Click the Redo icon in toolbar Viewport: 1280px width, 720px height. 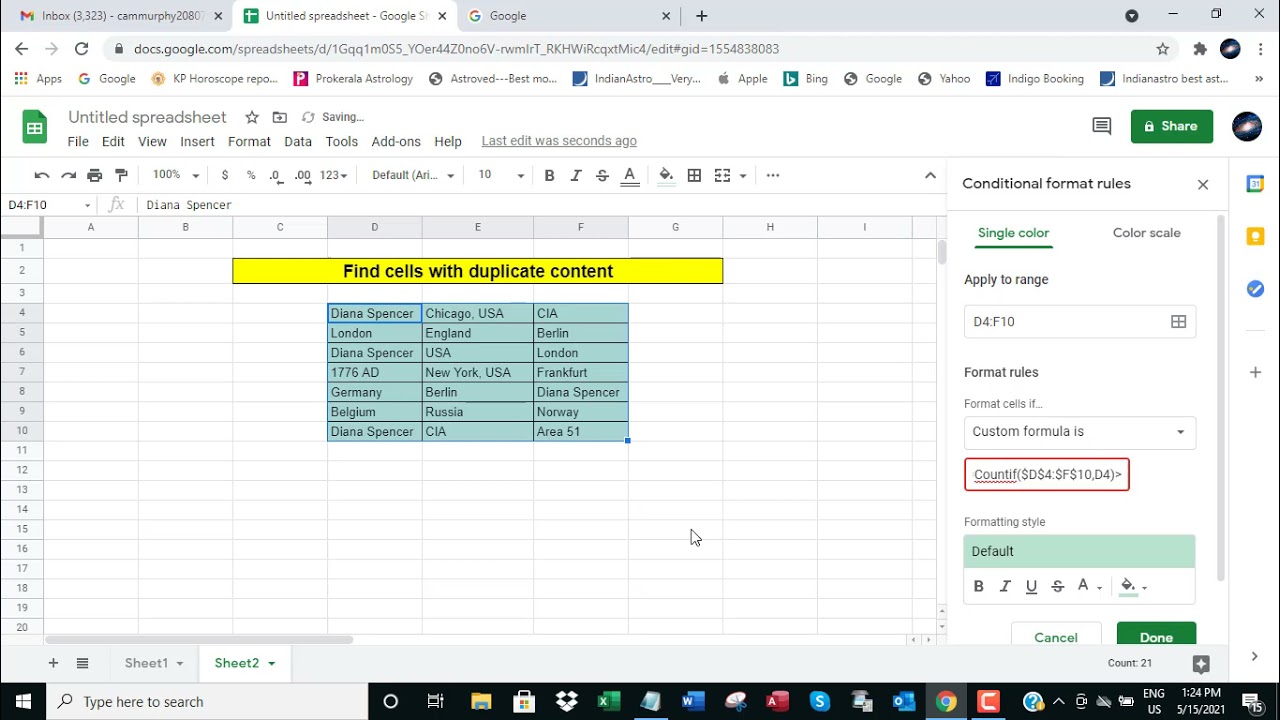[68, 175]
